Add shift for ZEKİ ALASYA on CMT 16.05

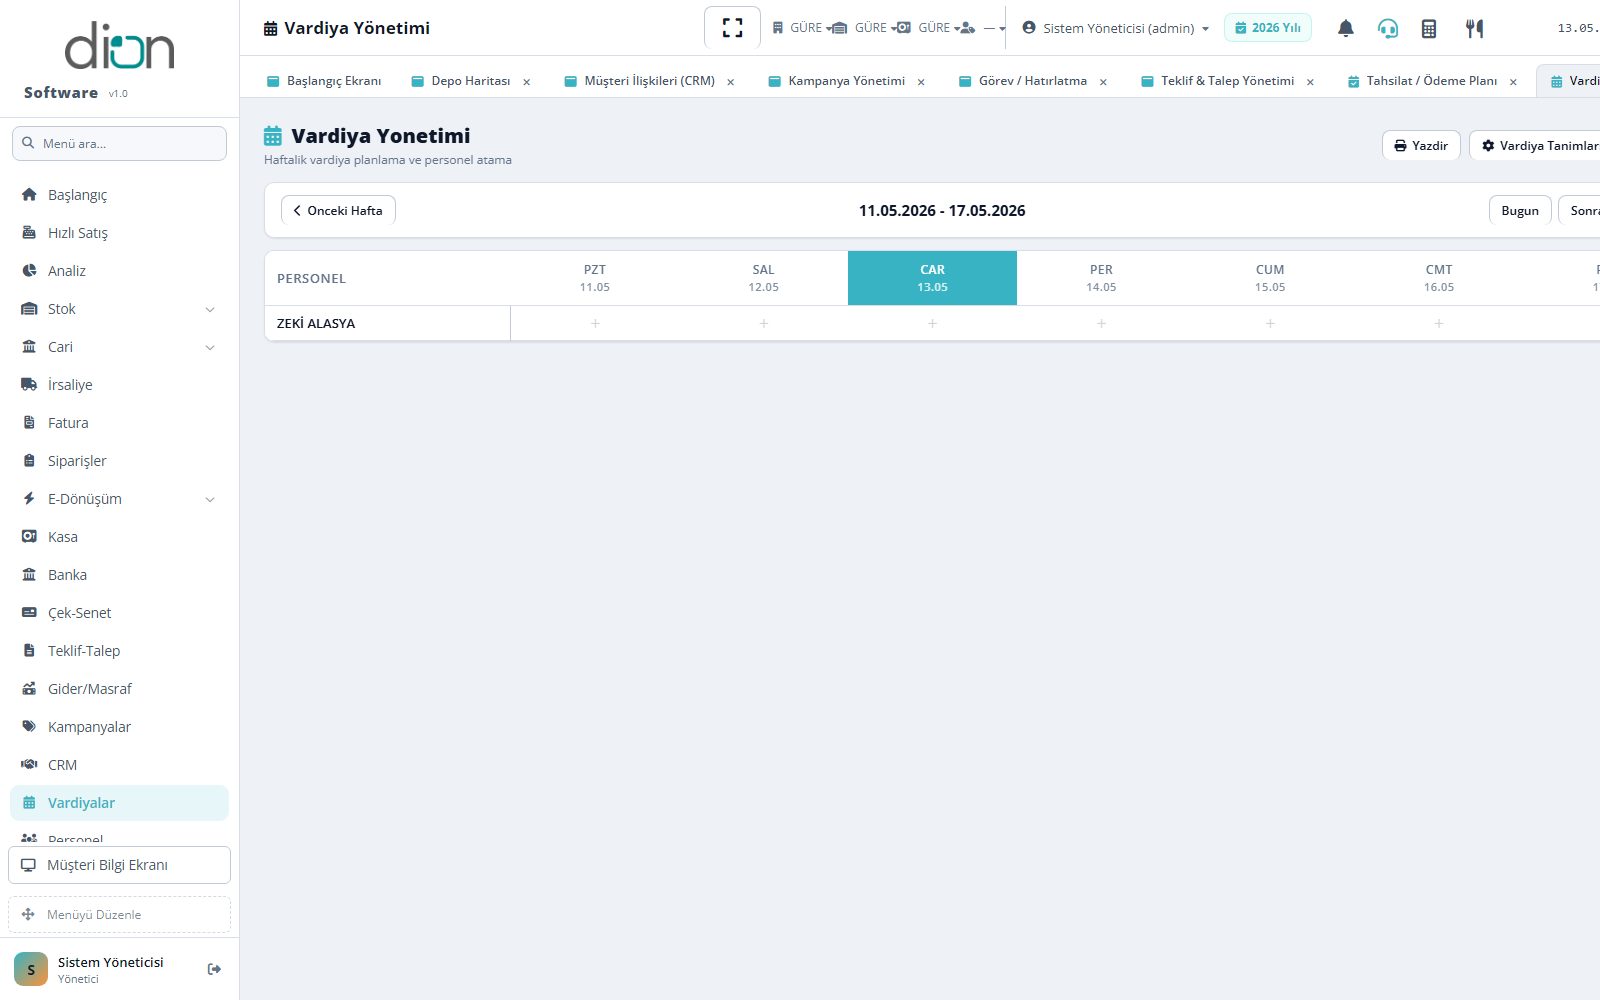1439,323
